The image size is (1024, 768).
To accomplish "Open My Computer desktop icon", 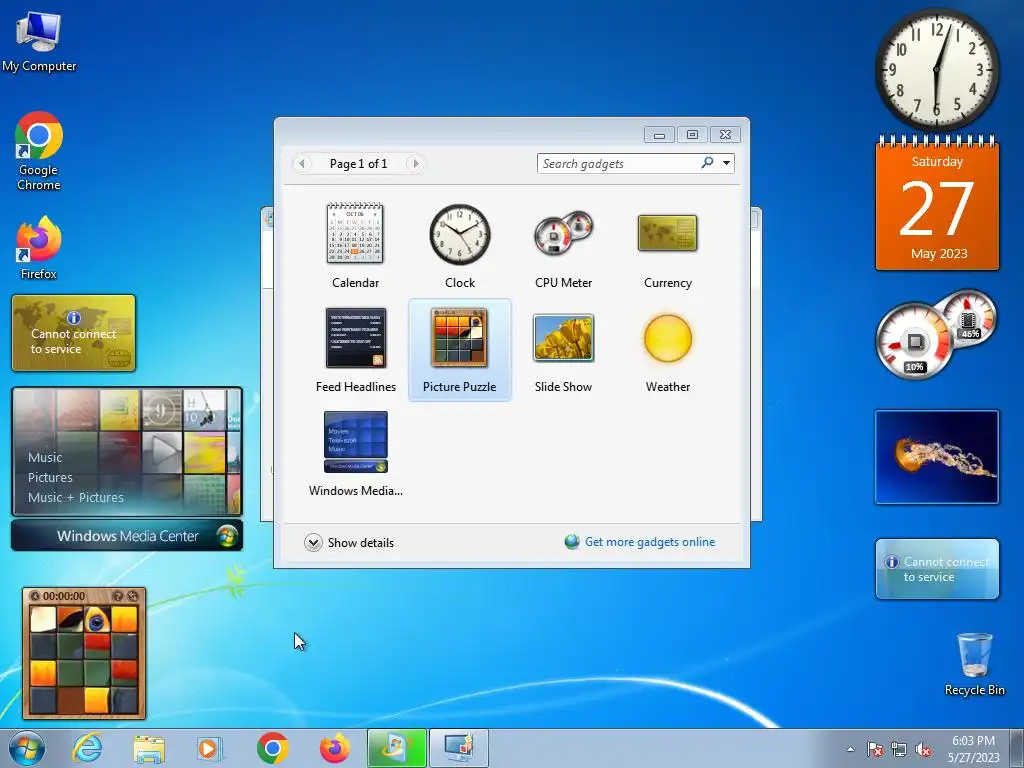I will 39,42.
